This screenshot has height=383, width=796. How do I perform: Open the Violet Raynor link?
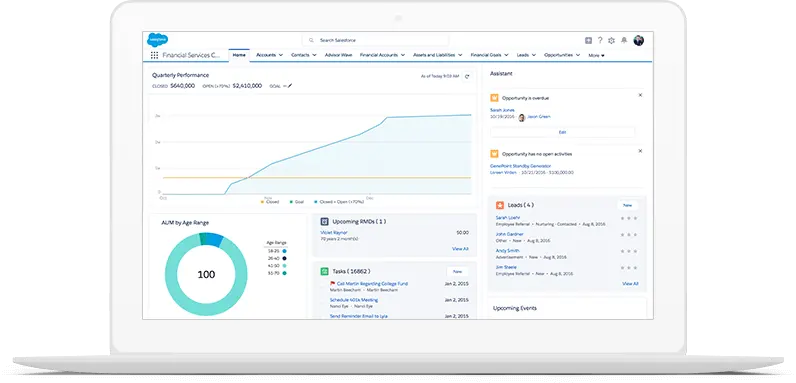pyautogui.click(x=334, y=232)
